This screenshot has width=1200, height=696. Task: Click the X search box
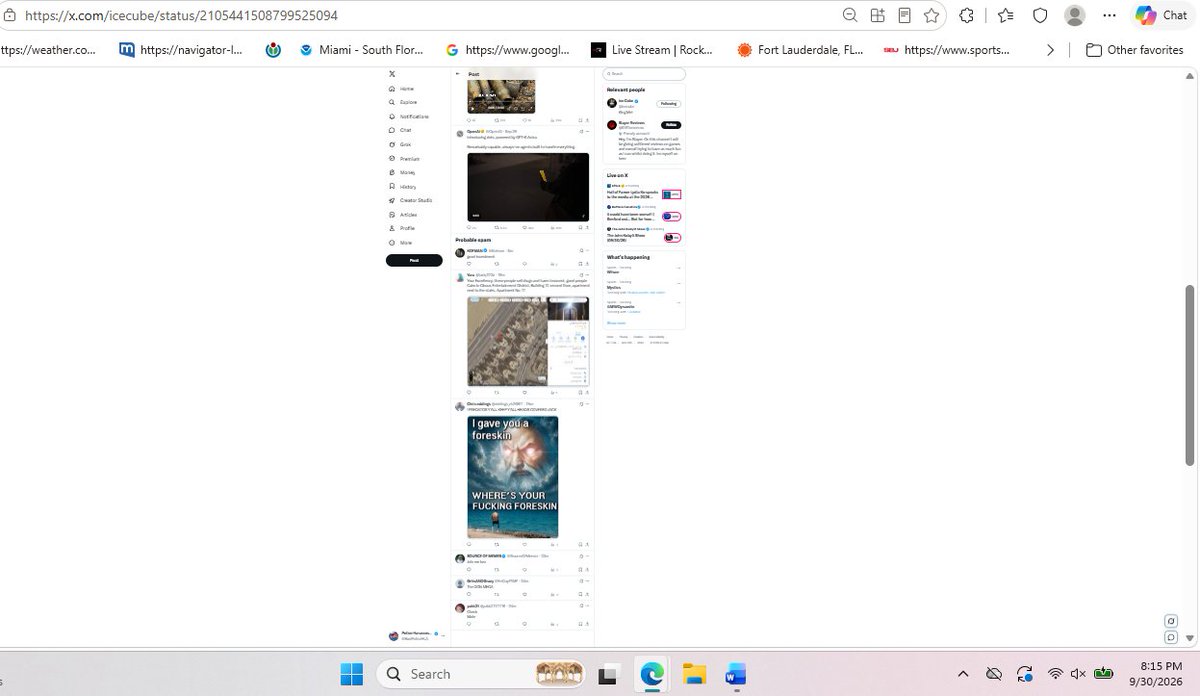pyautogui.click(x=644, y=74)
